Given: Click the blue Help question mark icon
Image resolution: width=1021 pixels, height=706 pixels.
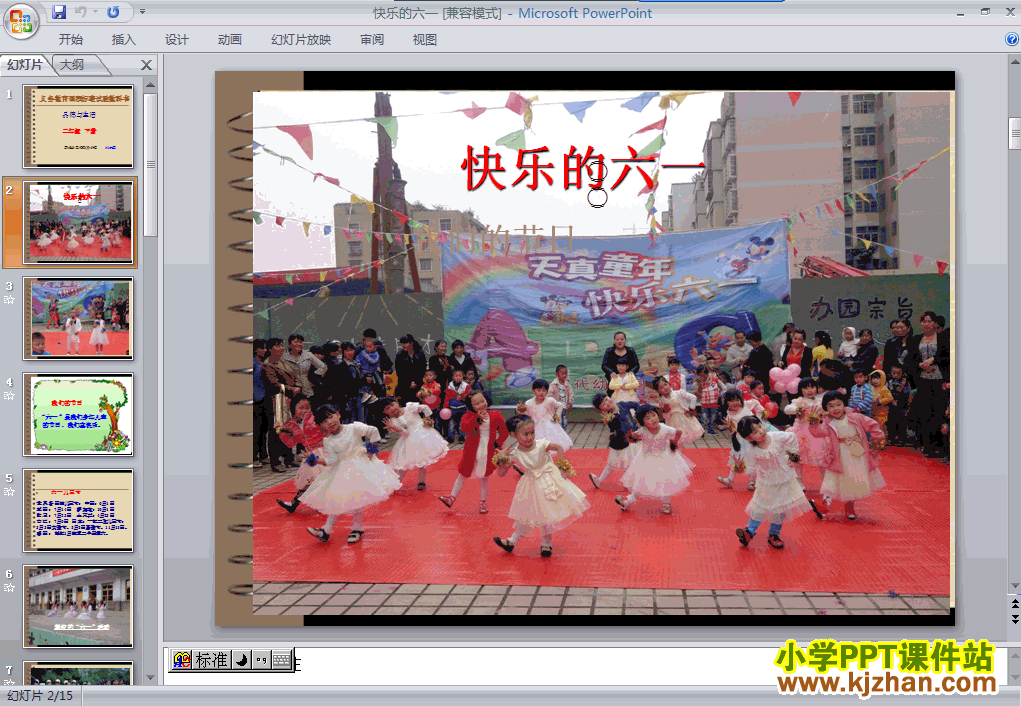Looking at the screenshot, I should [x=1012, y=39].
